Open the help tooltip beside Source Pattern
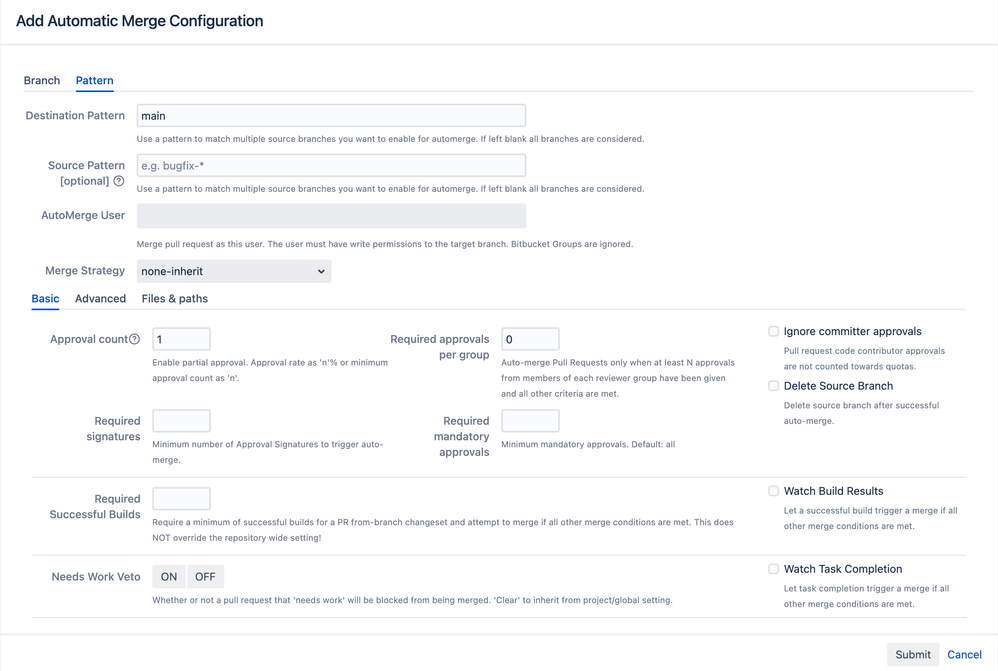Screen dimensions: 998x671 [x=119, y=181]
